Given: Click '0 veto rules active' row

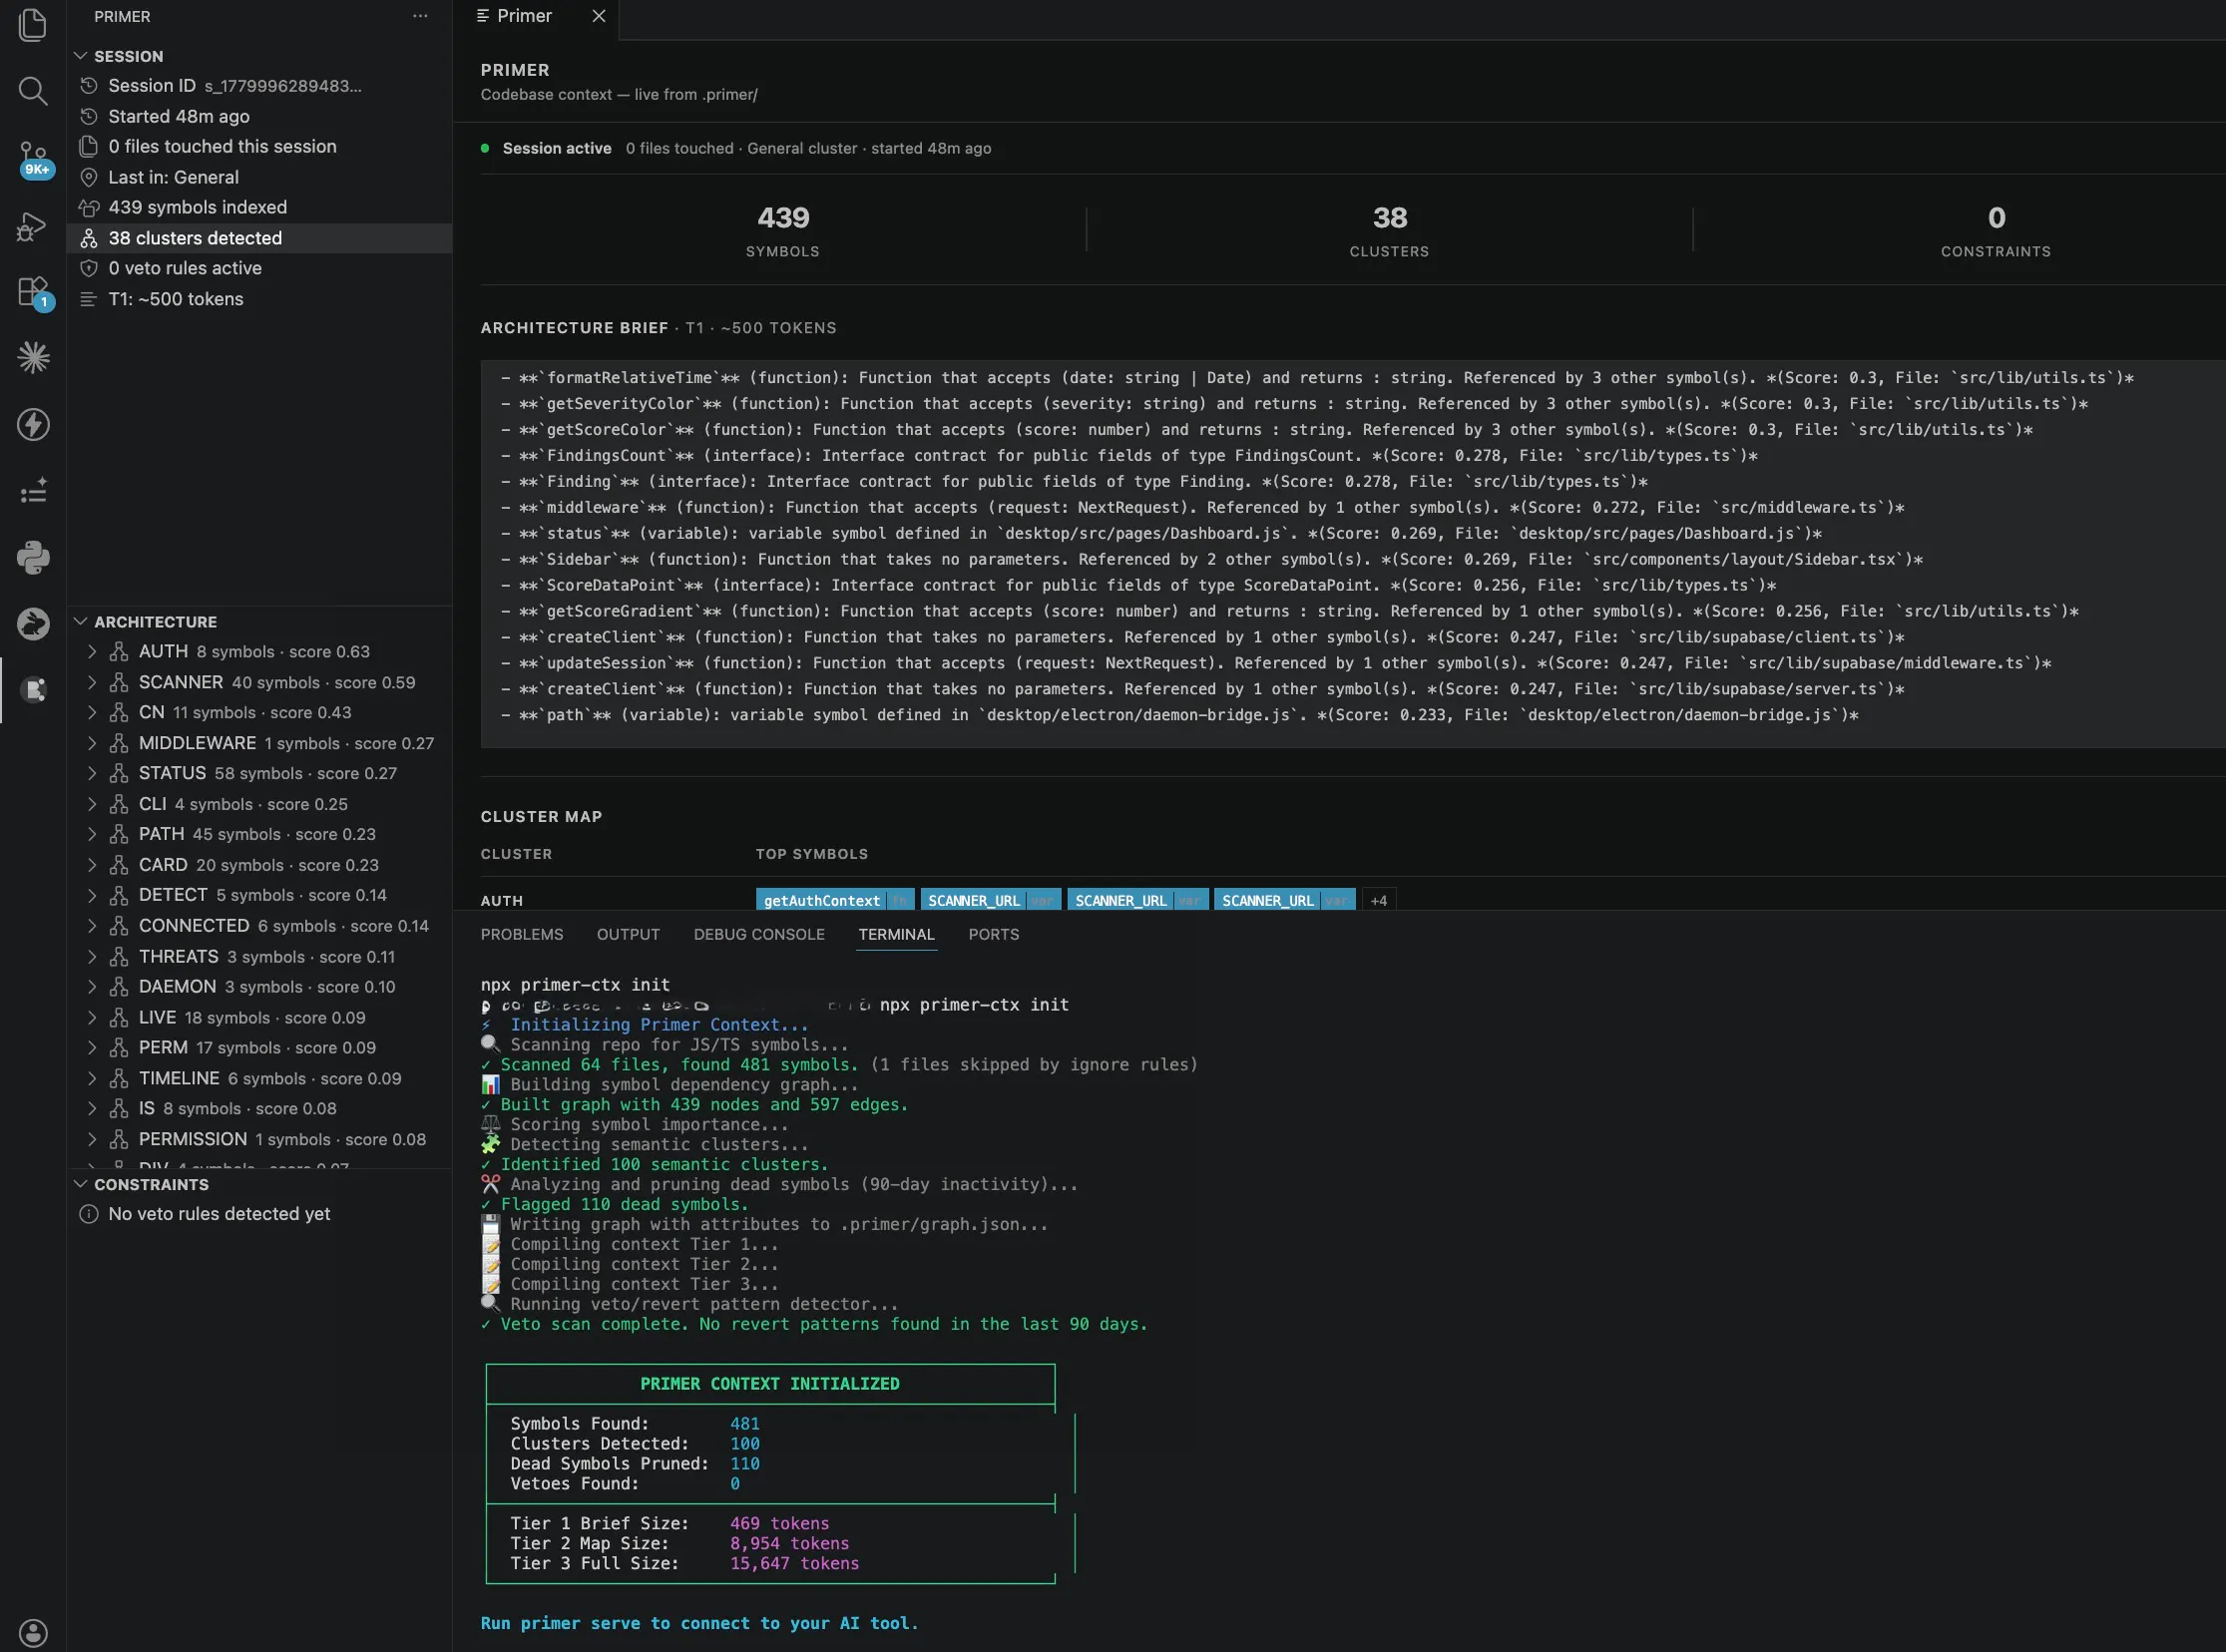Looking at the screenshot, I should 260,268.
